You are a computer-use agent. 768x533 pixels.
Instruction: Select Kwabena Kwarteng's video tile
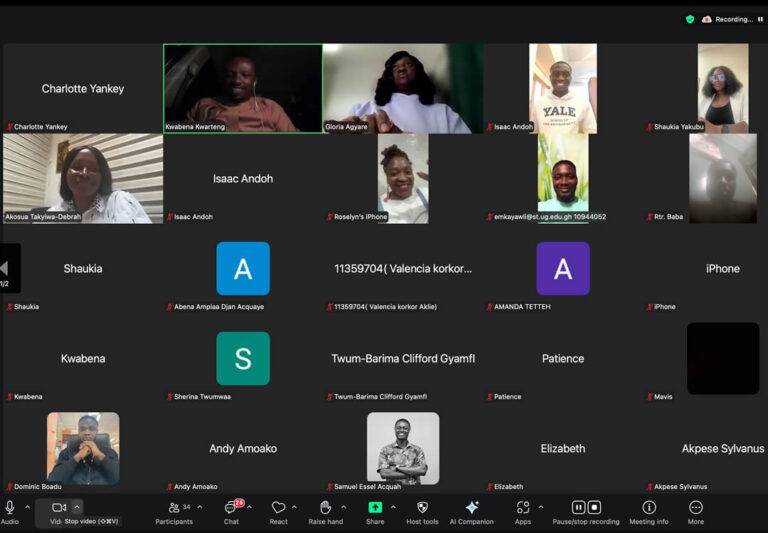[x=243, y=88]
